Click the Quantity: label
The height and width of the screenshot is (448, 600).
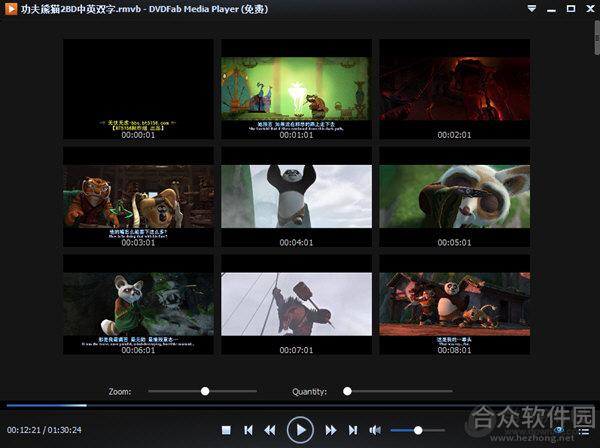(x=310, y=392)
